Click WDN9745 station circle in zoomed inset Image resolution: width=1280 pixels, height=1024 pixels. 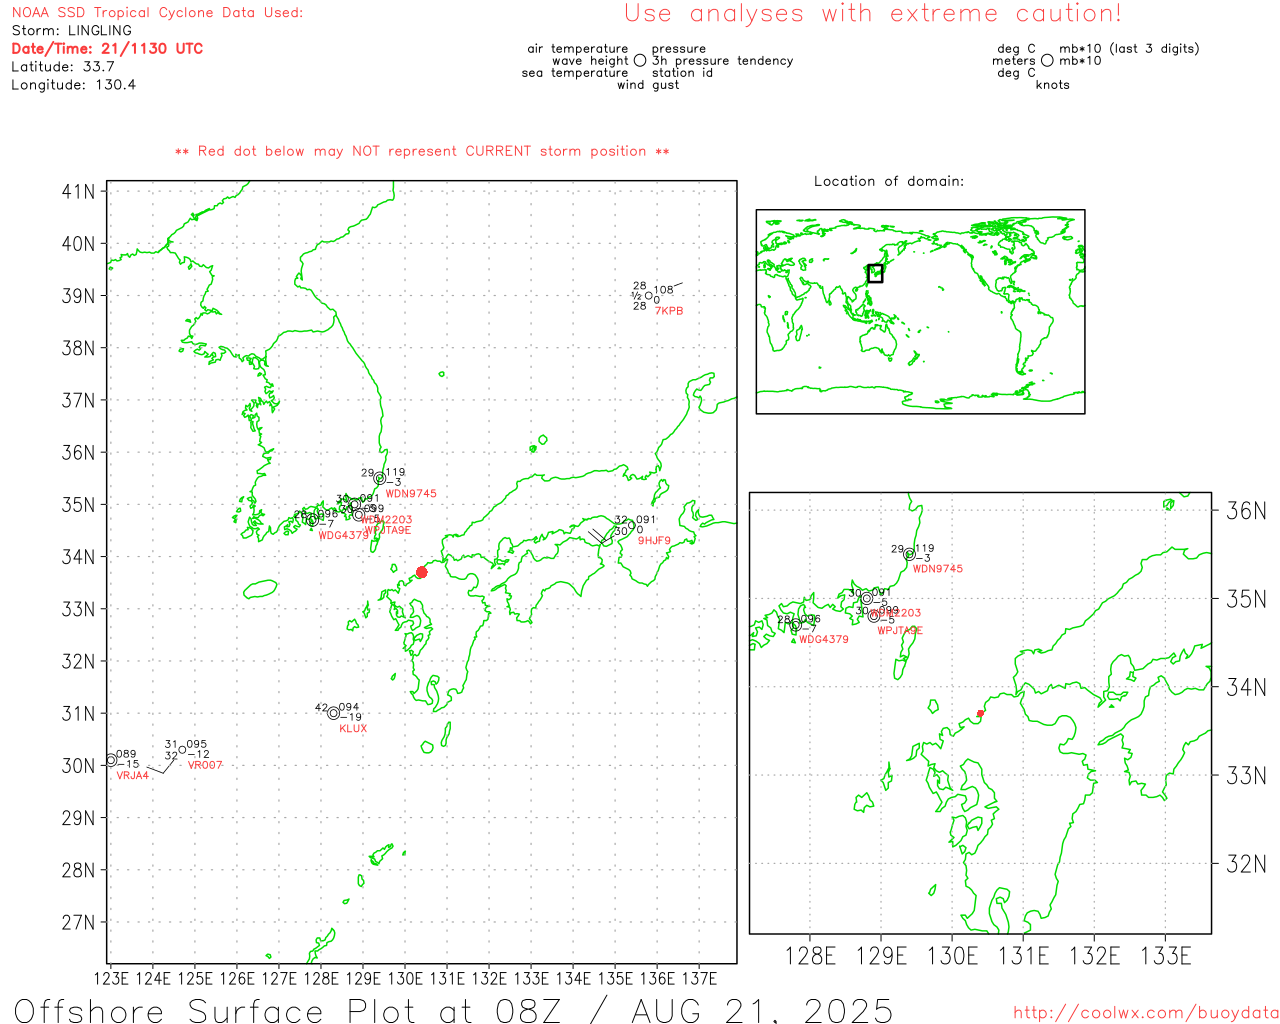(x=909, y=554)
